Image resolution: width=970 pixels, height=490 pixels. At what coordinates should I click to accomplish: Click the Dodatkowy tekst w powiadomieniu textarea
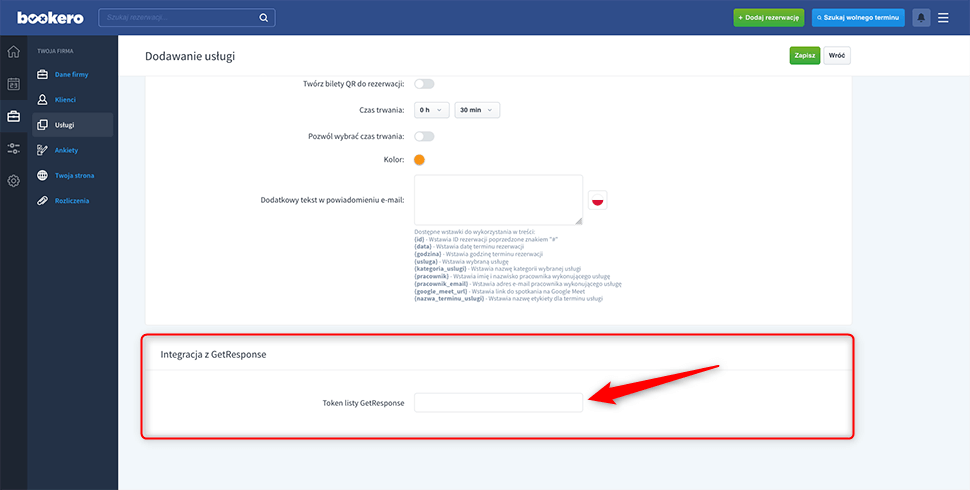[499, 200]
